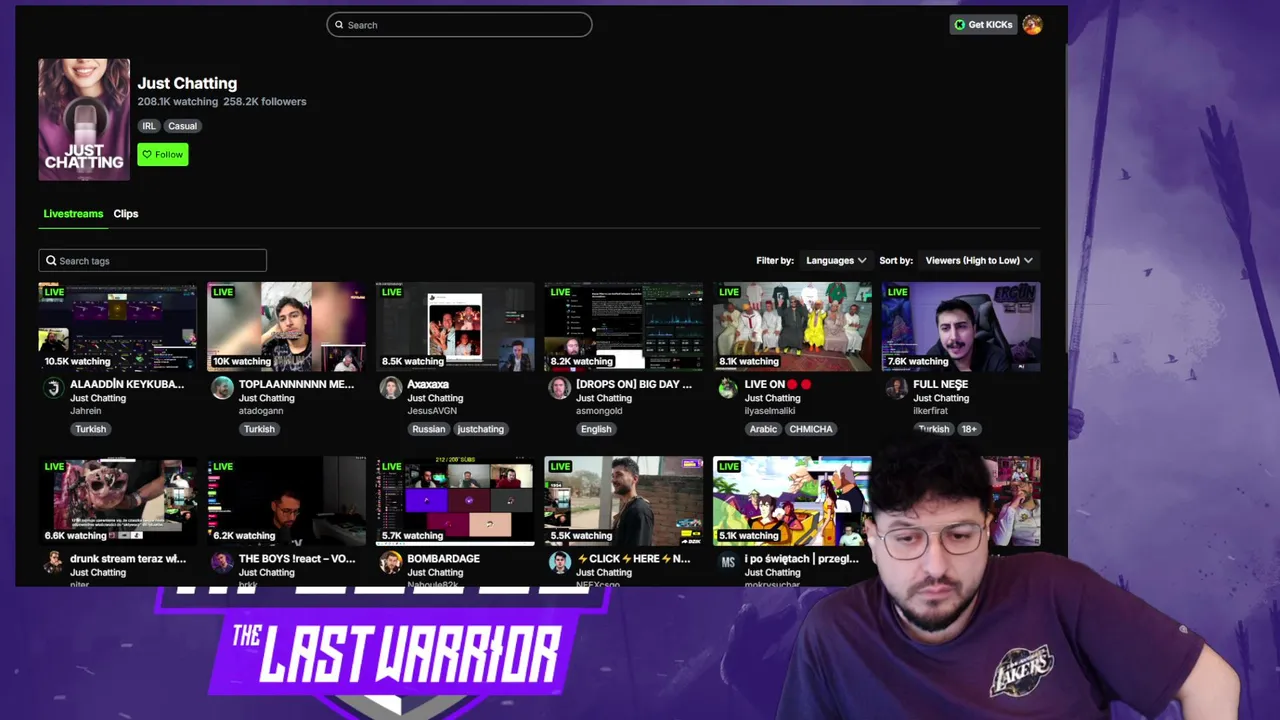
Task: Click the CLICK HERE stream title
Action: point(633,559)
